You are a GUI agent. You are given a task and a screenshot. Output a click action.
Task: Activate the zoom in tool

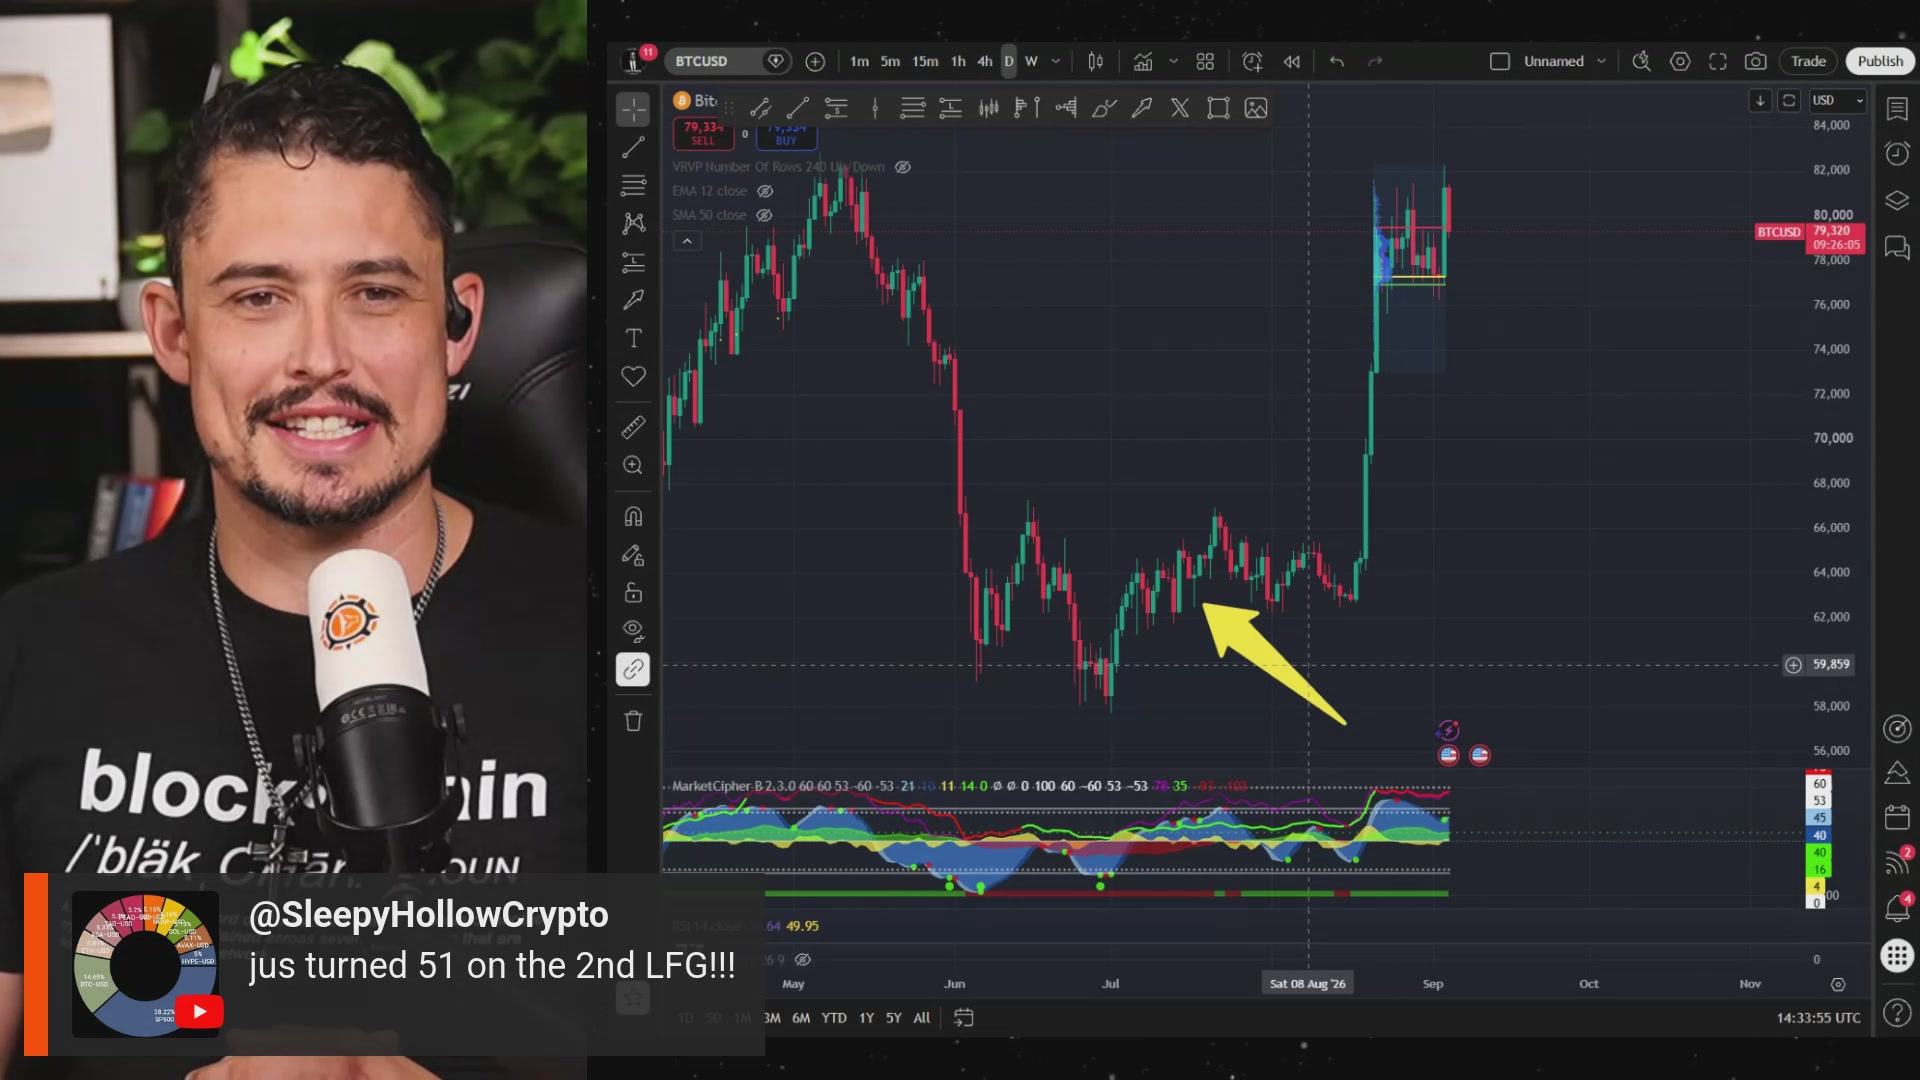pyautogui.click(x=633, y=465)
